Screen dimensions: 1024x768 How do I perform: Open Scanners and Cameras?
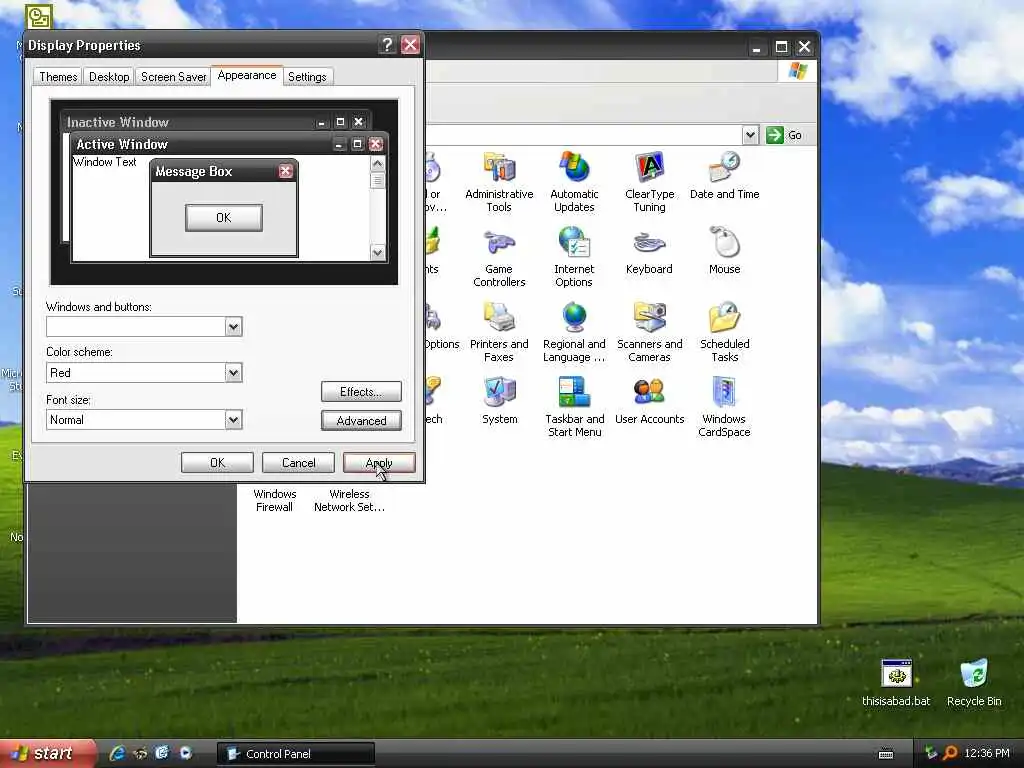[x=649, y=332]
